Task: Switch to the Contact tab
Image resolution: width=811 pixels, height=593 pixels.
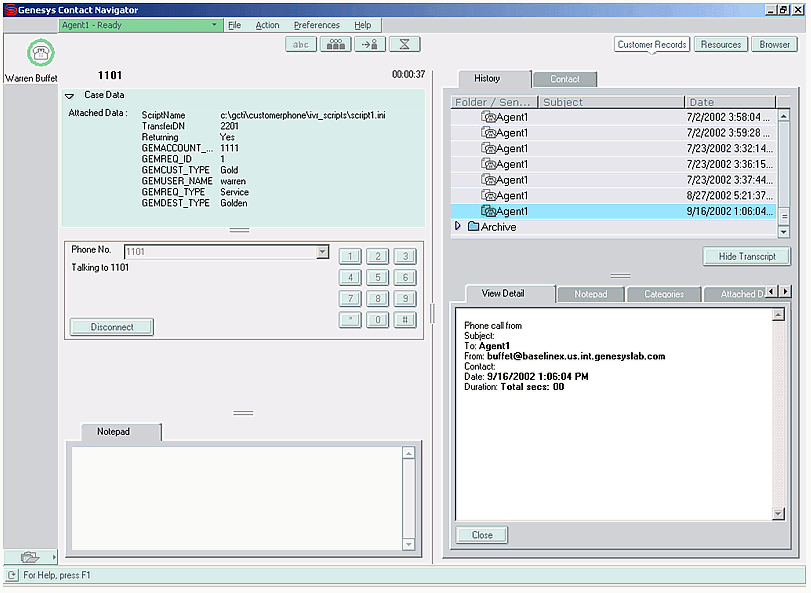Action: 565,79
